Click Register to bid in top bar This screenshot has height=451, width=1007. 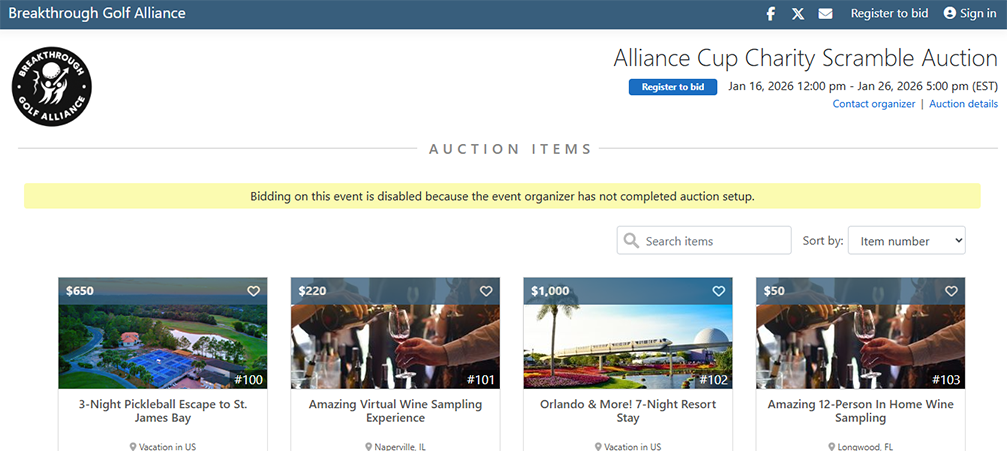coord(889,14)
